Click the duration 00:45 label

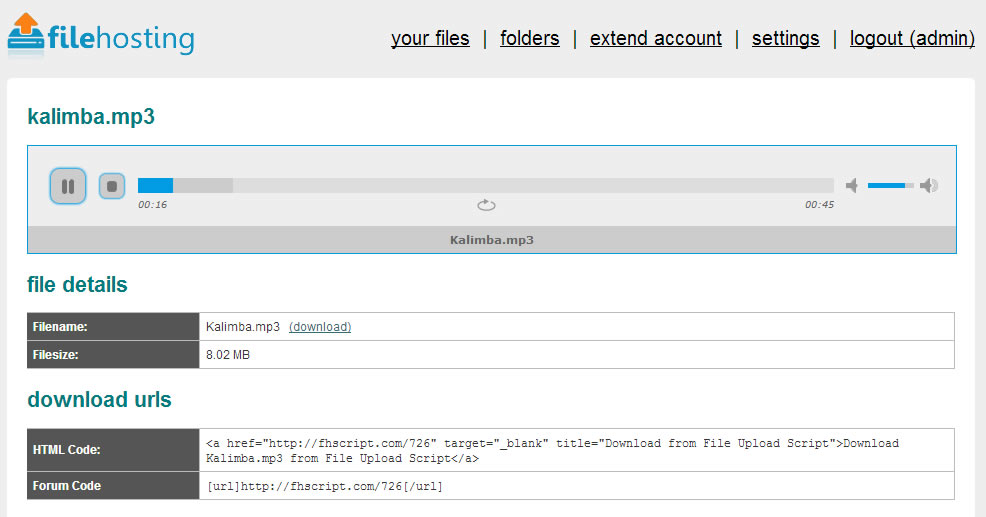tap(819, 204)
